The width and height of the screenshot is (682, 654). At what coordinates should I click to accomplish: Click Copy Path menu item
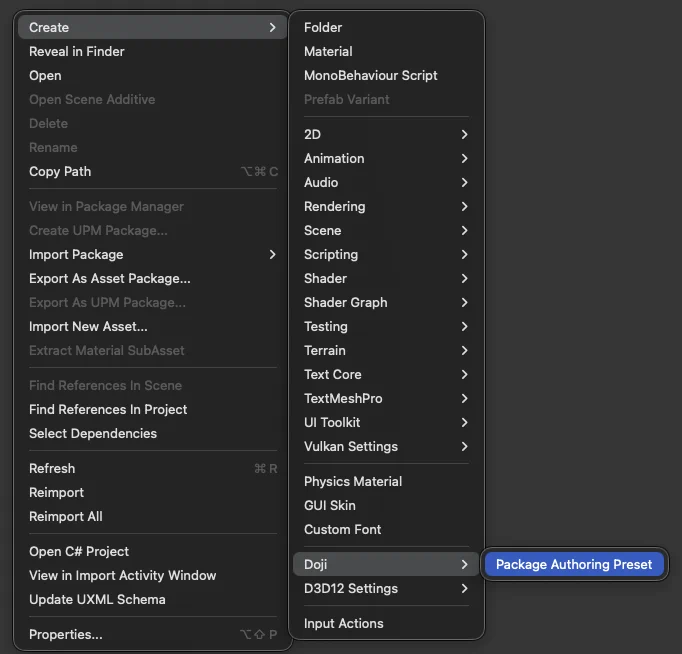152,171
